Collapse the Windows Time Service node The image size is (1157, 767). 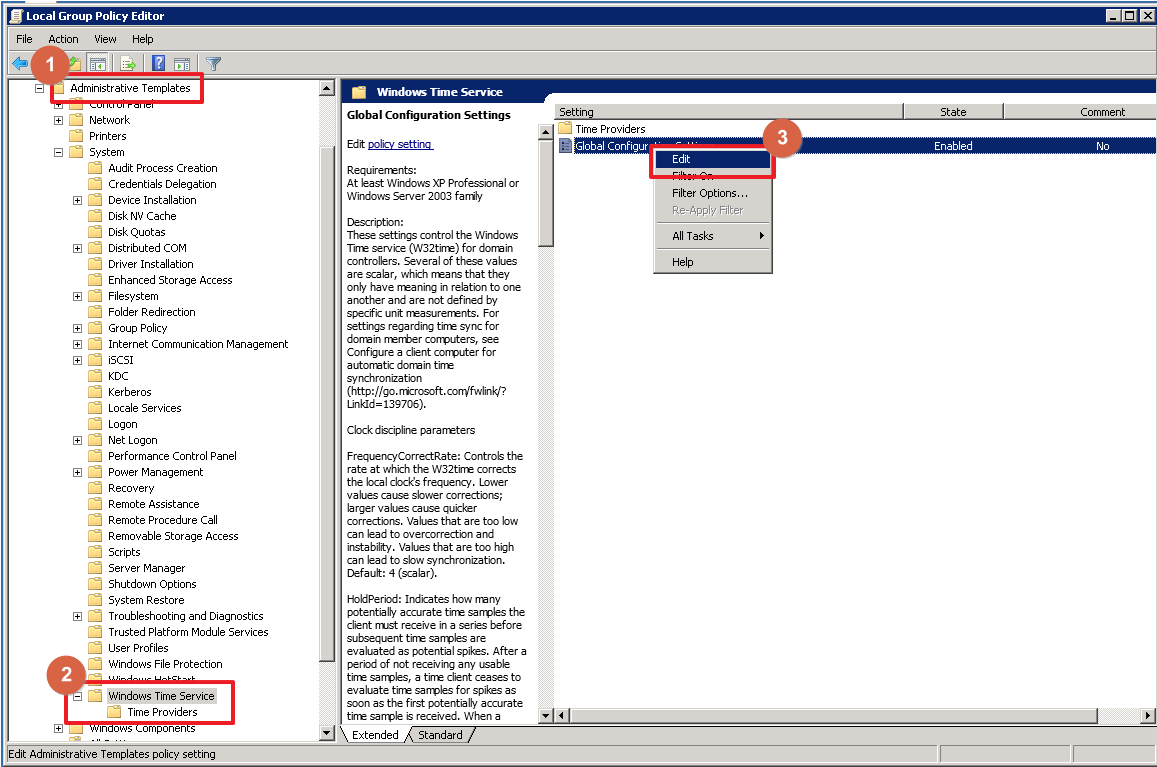coord(77,696)
